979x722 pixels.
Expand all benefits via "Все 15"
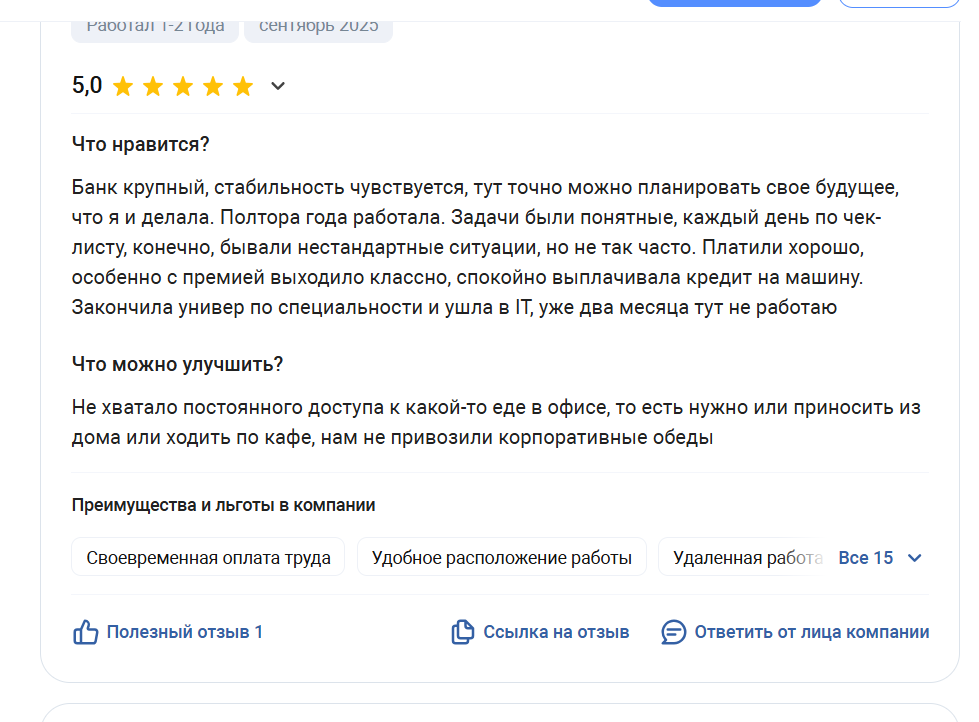(x=866, y=558)
